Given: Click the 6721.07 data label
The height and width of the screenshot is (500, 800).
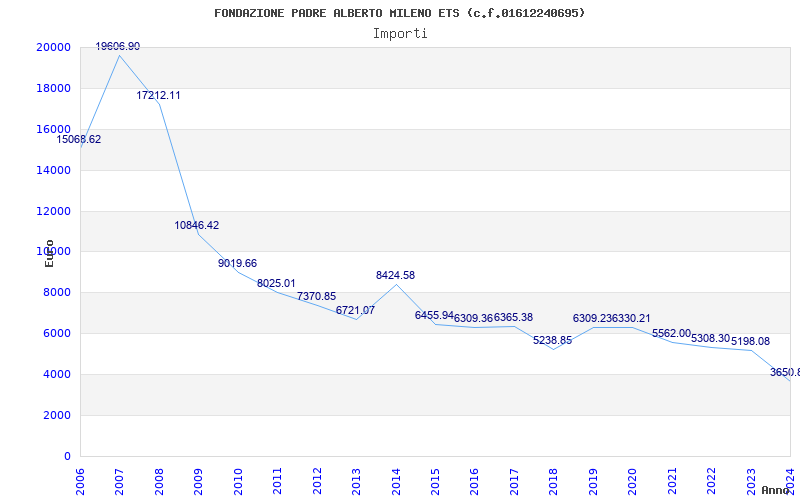Looking at the screenshot, I should pyautogui.click(x=355, y=310).
